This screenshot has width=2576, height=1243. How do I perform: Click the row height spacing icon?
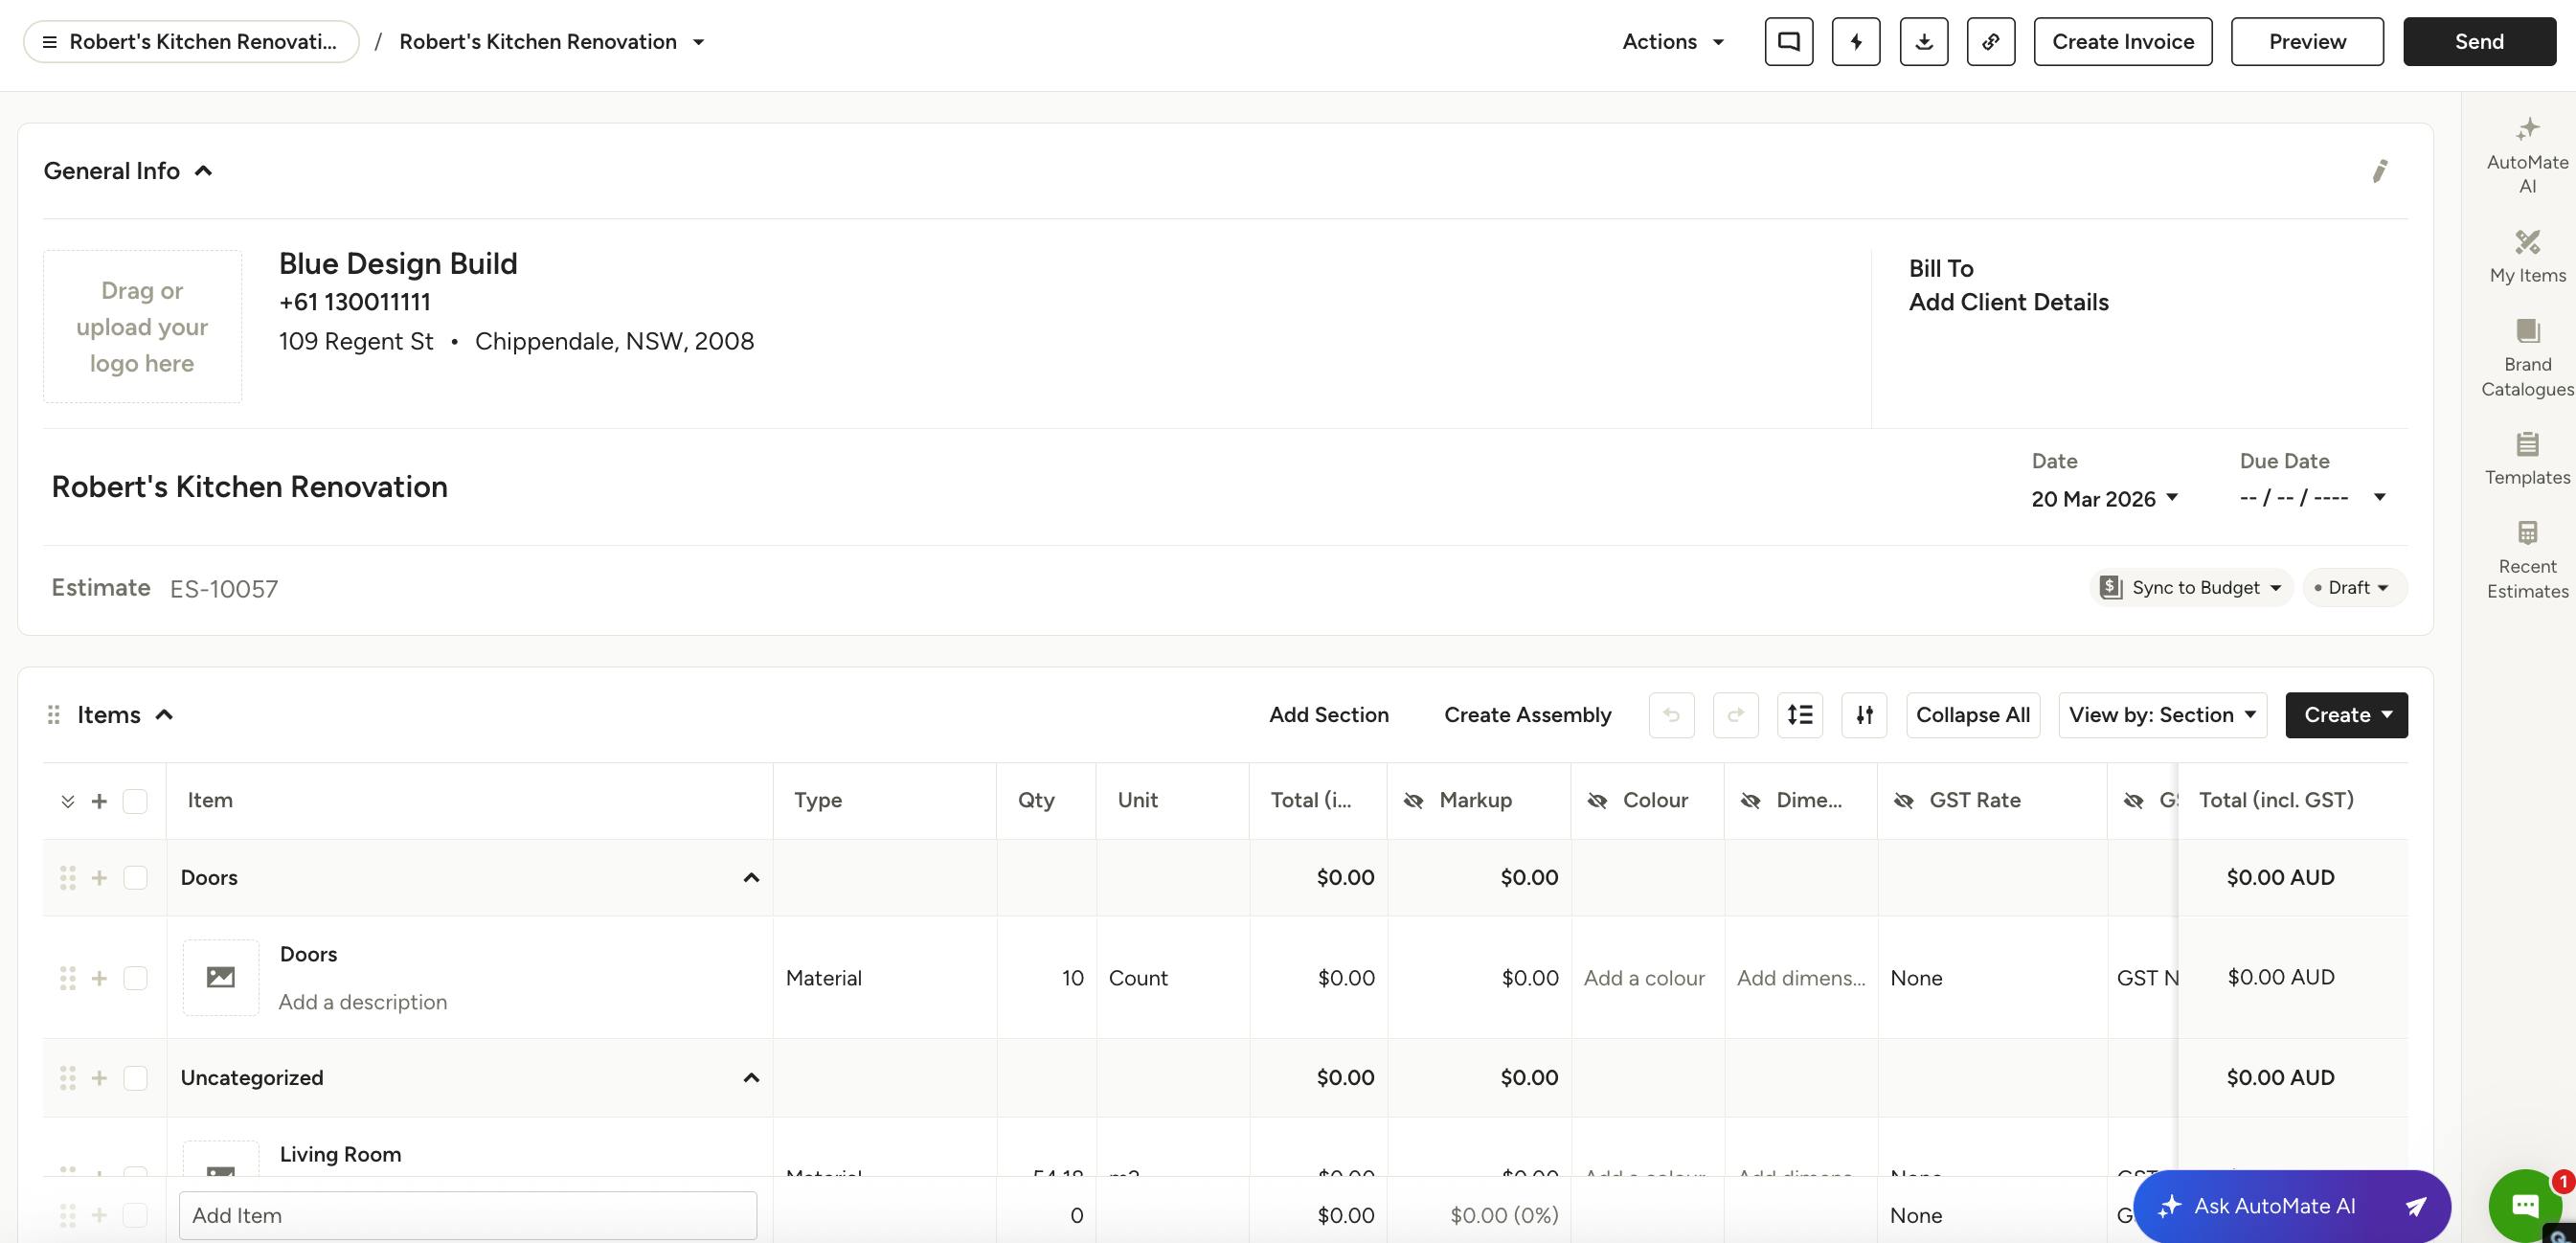(x=1799, y=715)
